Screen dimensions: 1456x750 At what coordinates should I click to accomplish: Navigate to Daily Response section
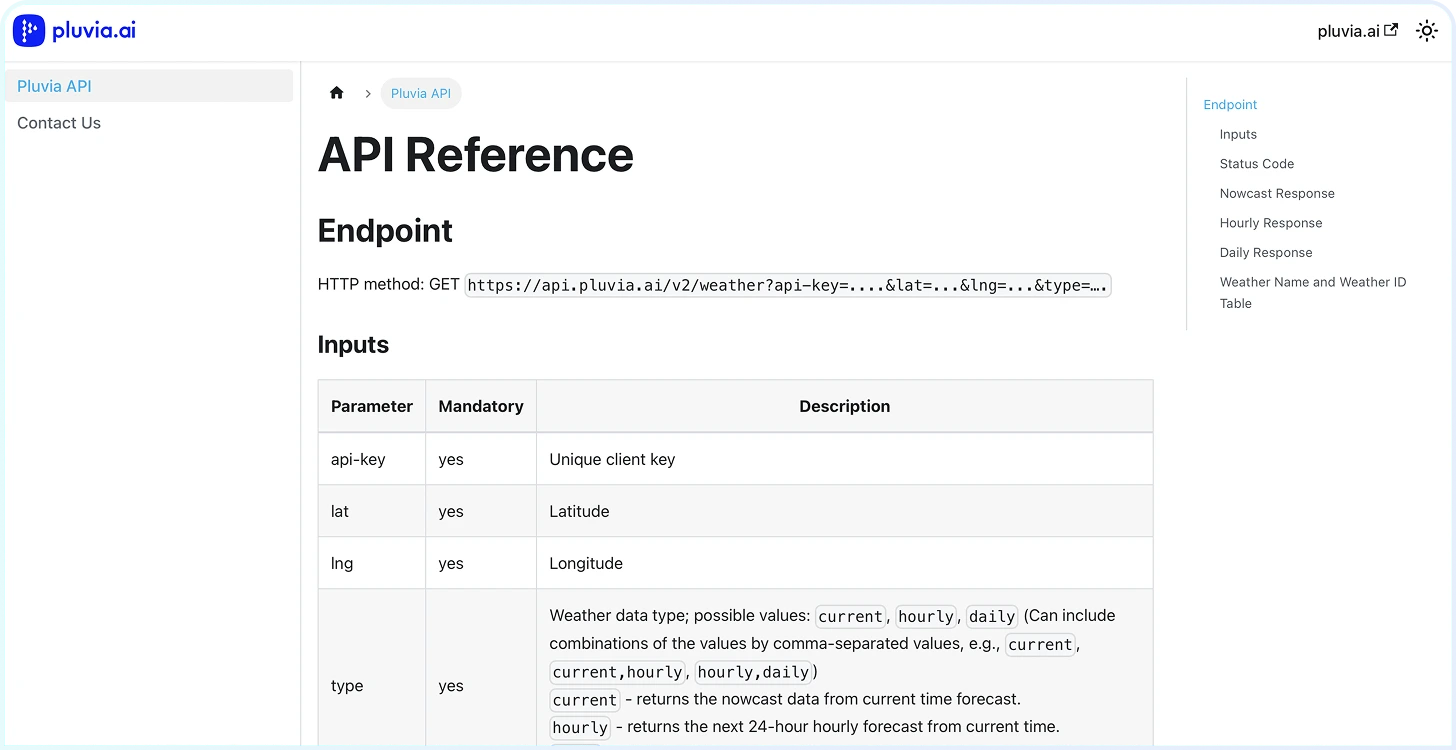point(1265,253)
